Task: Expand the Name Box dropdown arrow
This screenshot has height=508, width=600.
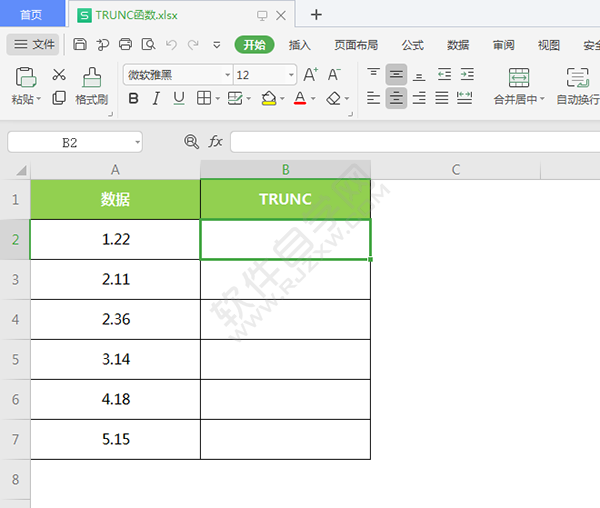Action: pyautogui.click(x=137, y=142)
